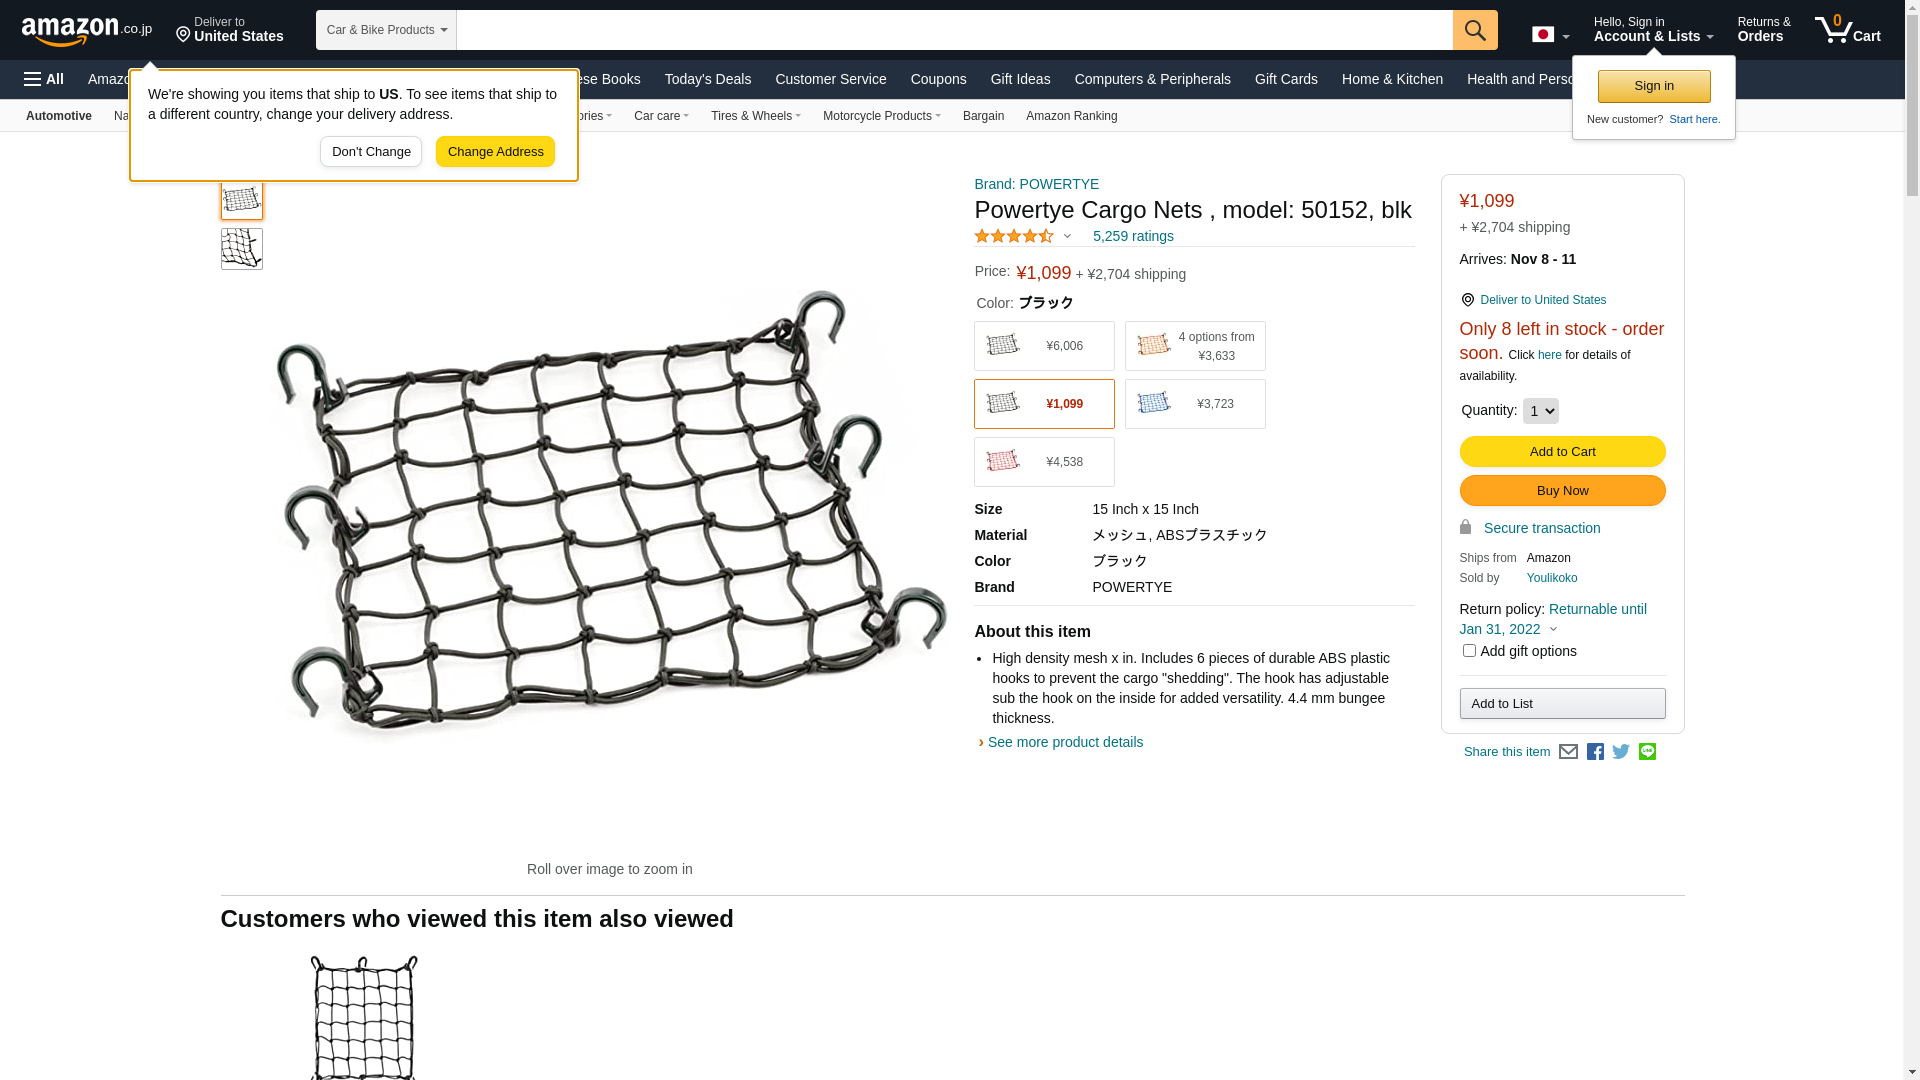Check the Add gift options box
Image resolution: width=1920 pixels, height=1080 pixels.
1469,651
